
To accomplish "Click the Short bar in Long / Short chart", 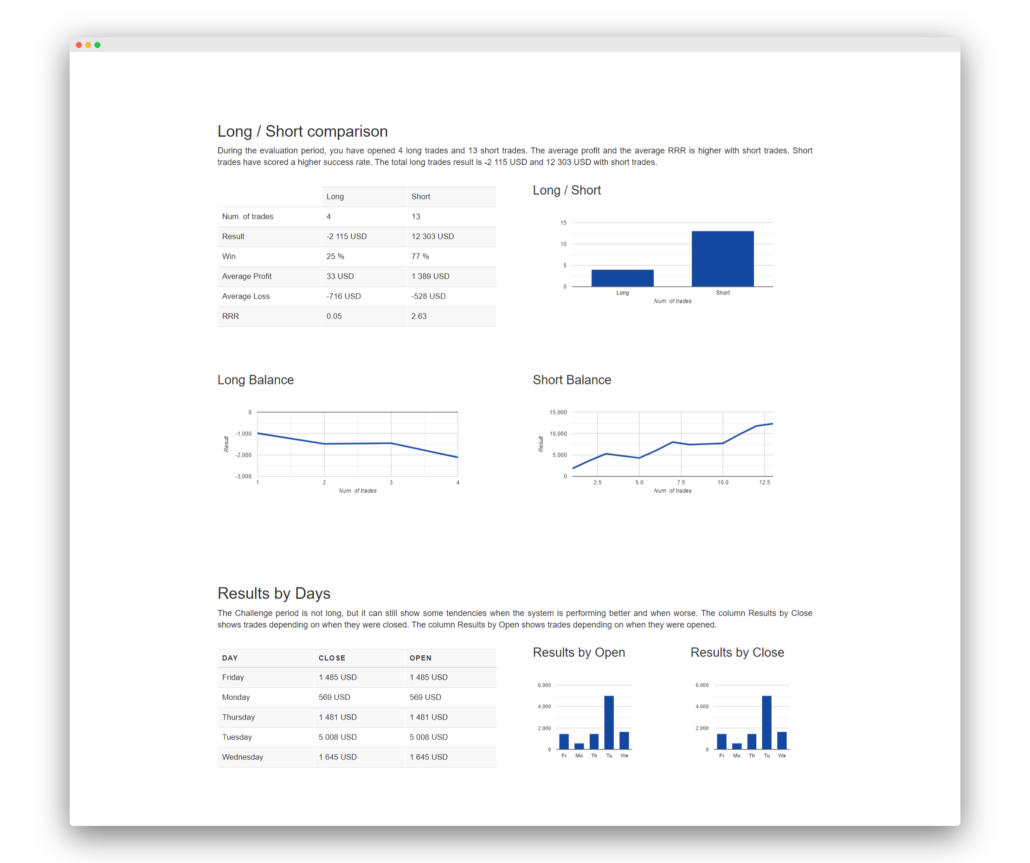I will pyautogui.click(x=723, y=259).
